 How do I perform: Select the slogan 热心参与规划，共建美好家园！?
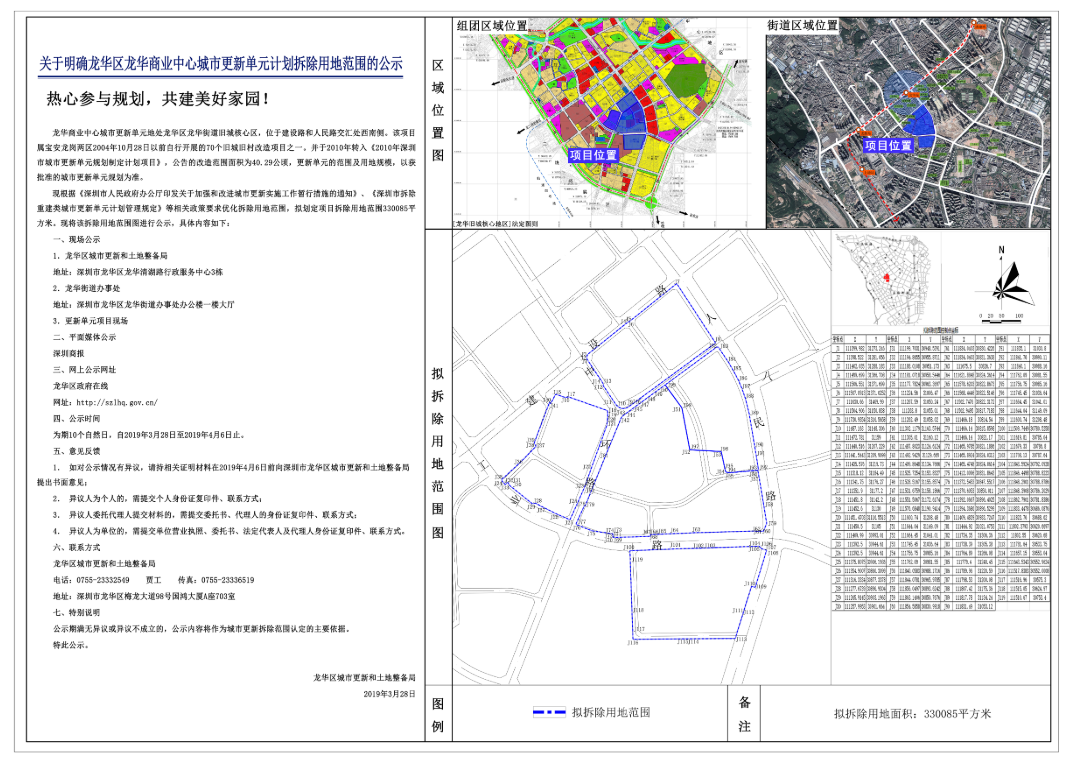click(159, 99)
